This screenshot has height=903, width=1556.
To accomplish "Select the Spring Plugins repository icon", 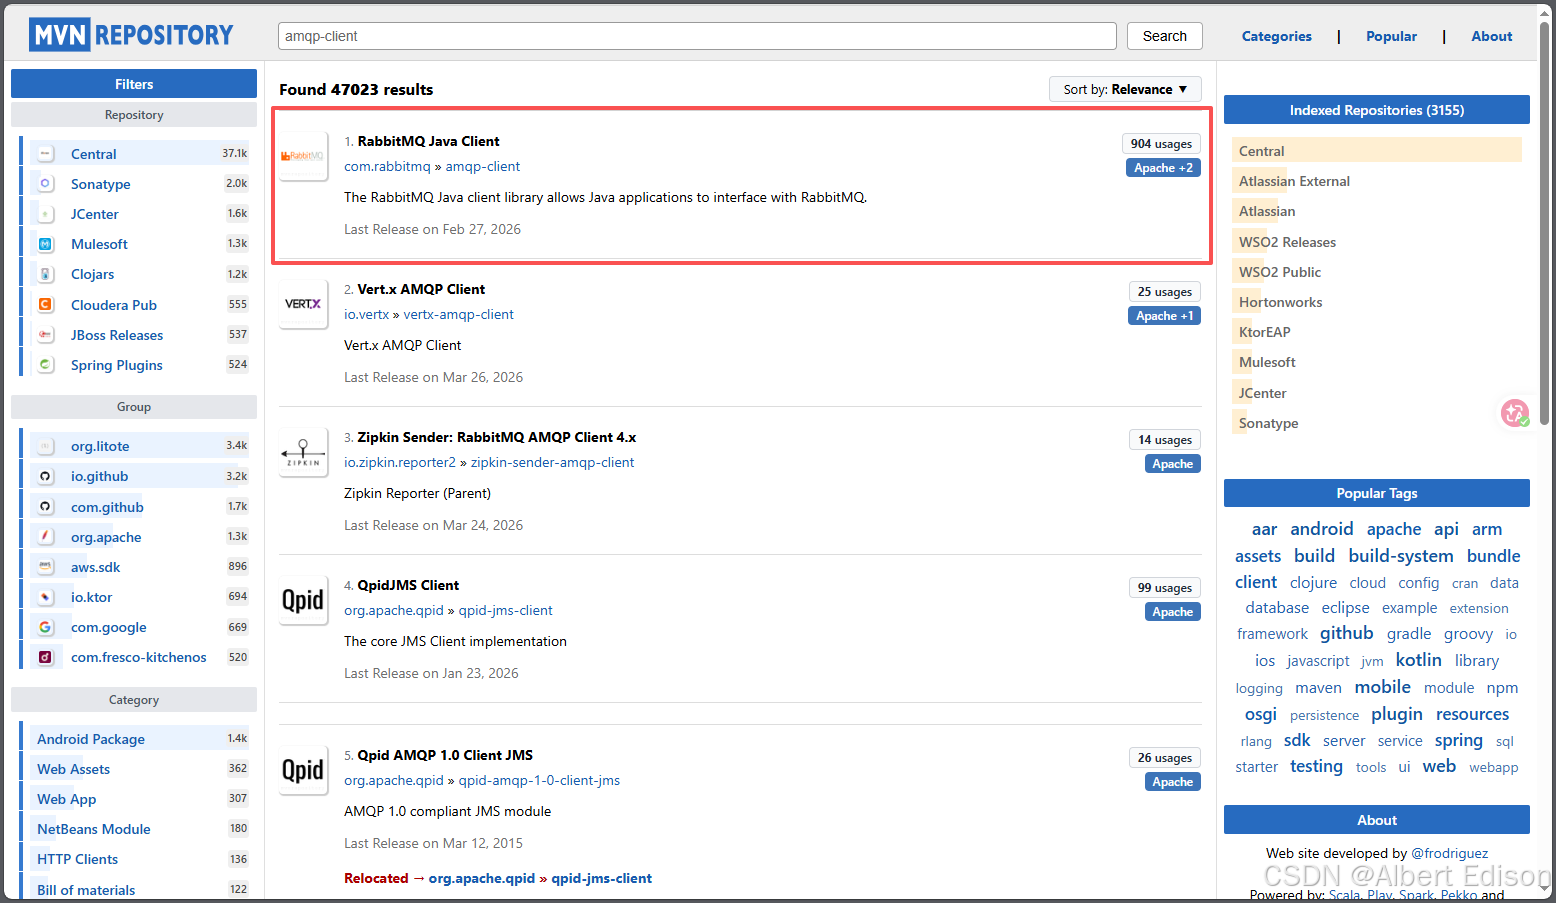I will 46,365.
